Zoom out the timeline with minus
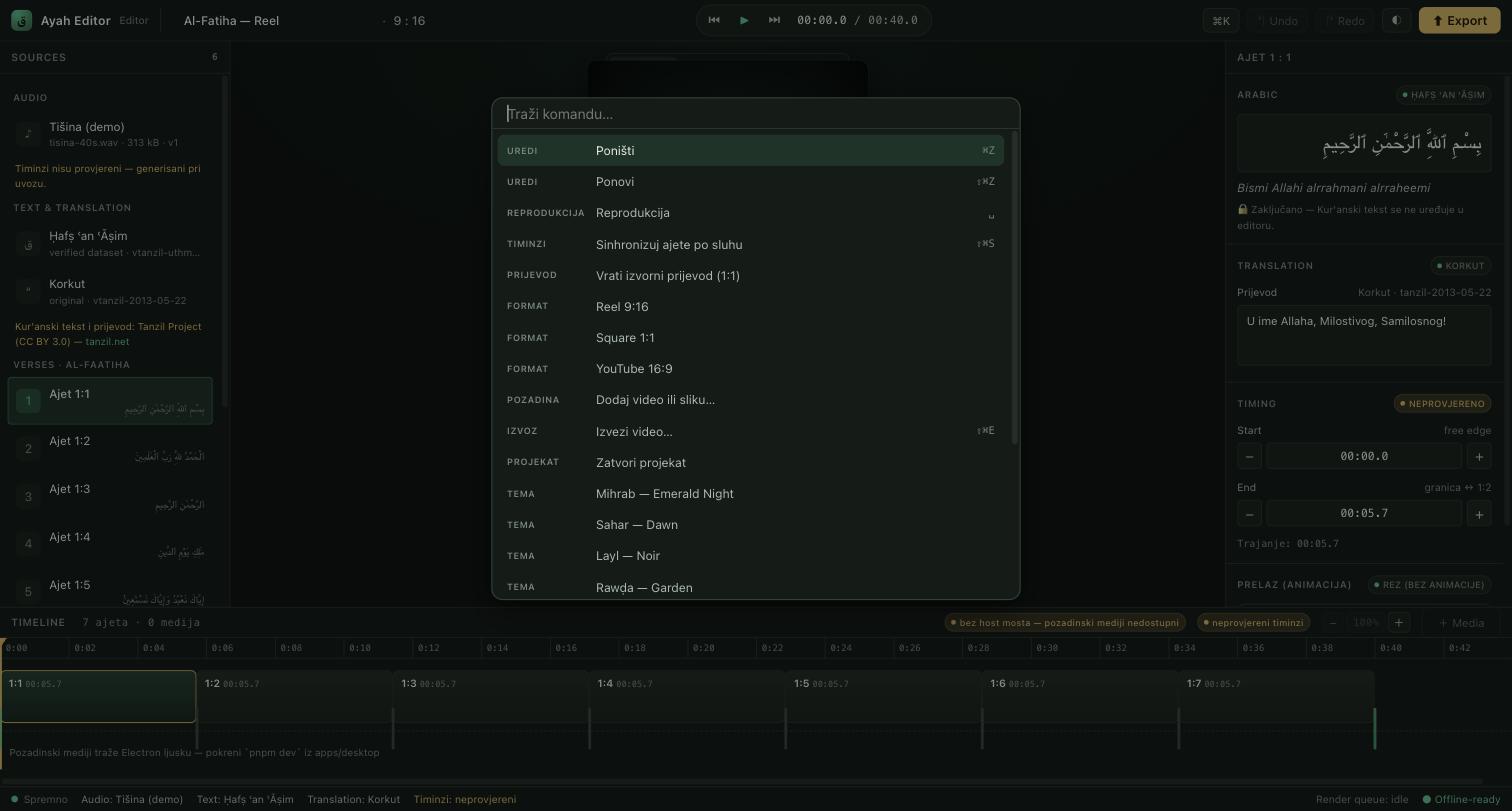The width and height of the screenshot is (1512, 811). point(1333,623)
